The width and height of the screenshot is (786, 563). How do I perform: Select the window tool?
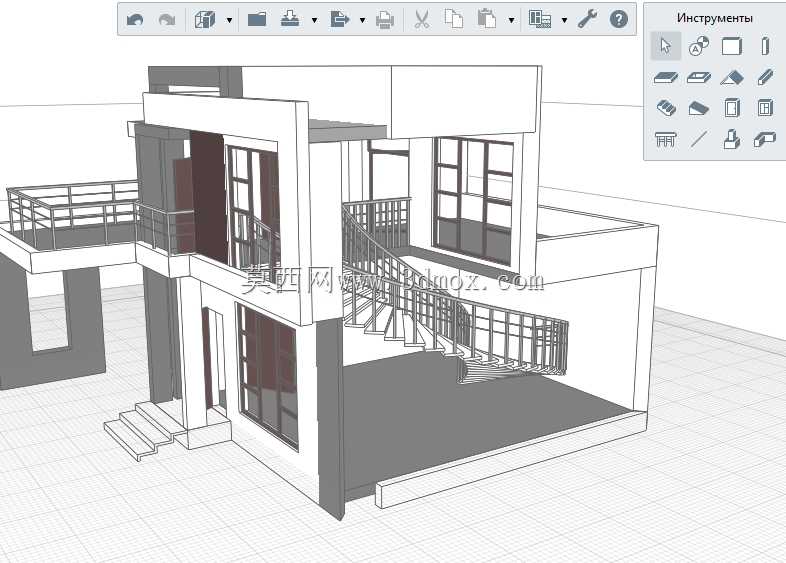(x=765, y=108)
